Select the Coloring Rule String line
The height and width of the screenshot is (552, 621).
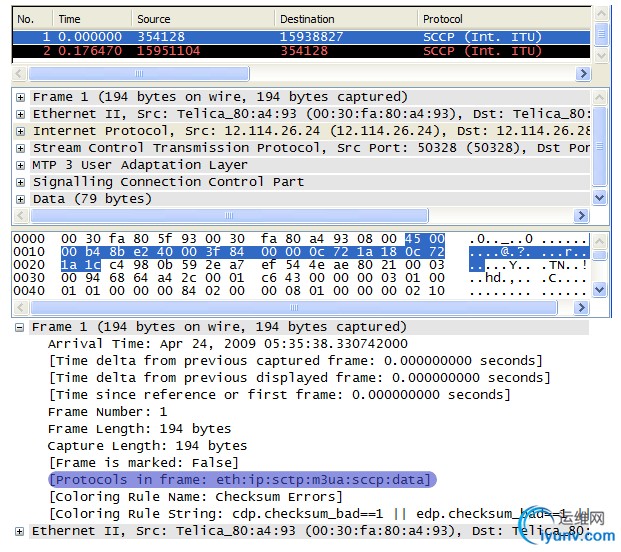tap(307, 514)
